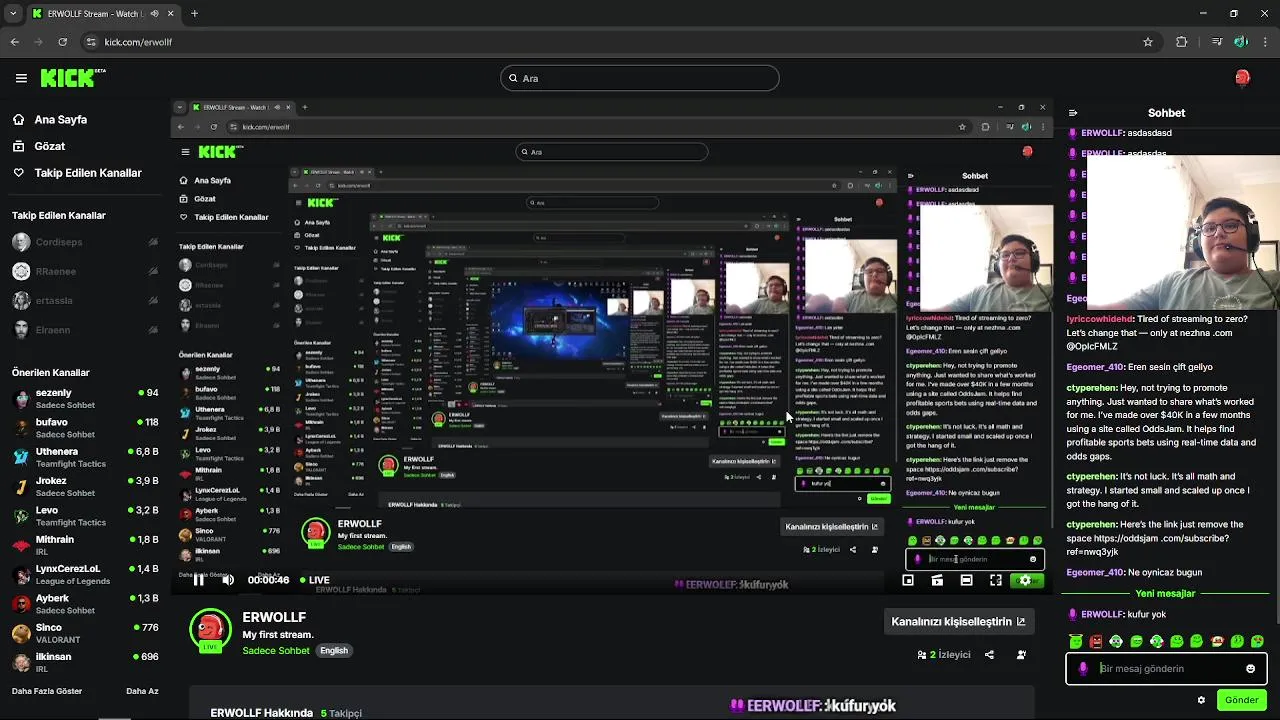Screen dimensions: 1280x720
Task: Open recommended channel ikinsan
Action: (x=84, y=662)
